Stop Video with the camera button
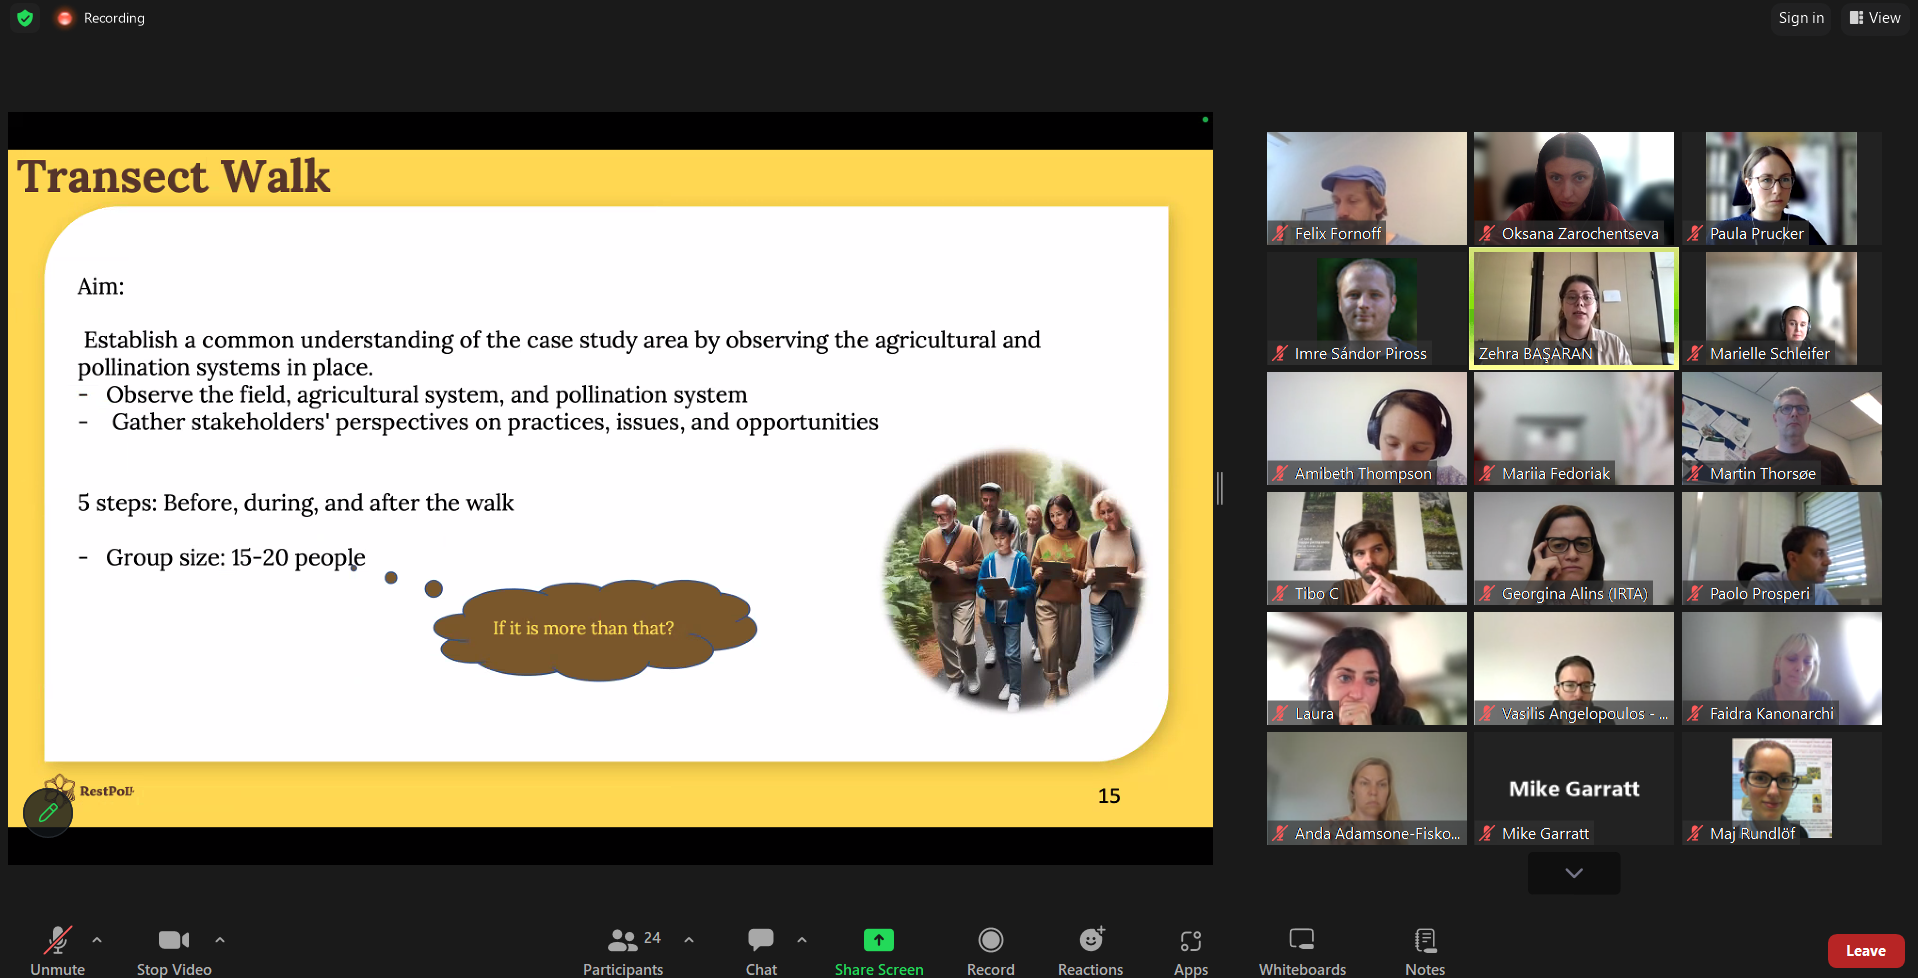Viewport: 1918px width, 978px height. [174, 951]
